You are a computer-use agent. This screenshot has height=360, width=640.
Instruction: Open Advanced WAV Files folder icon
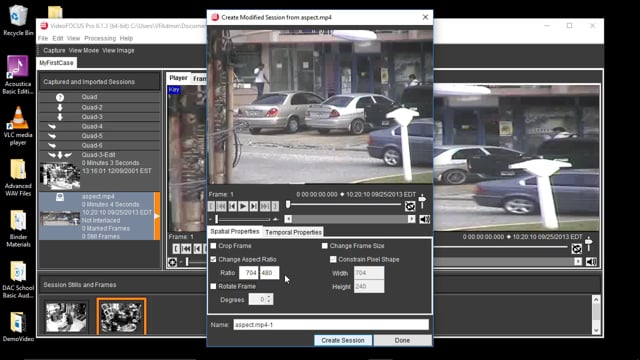[x=18, y=177]
